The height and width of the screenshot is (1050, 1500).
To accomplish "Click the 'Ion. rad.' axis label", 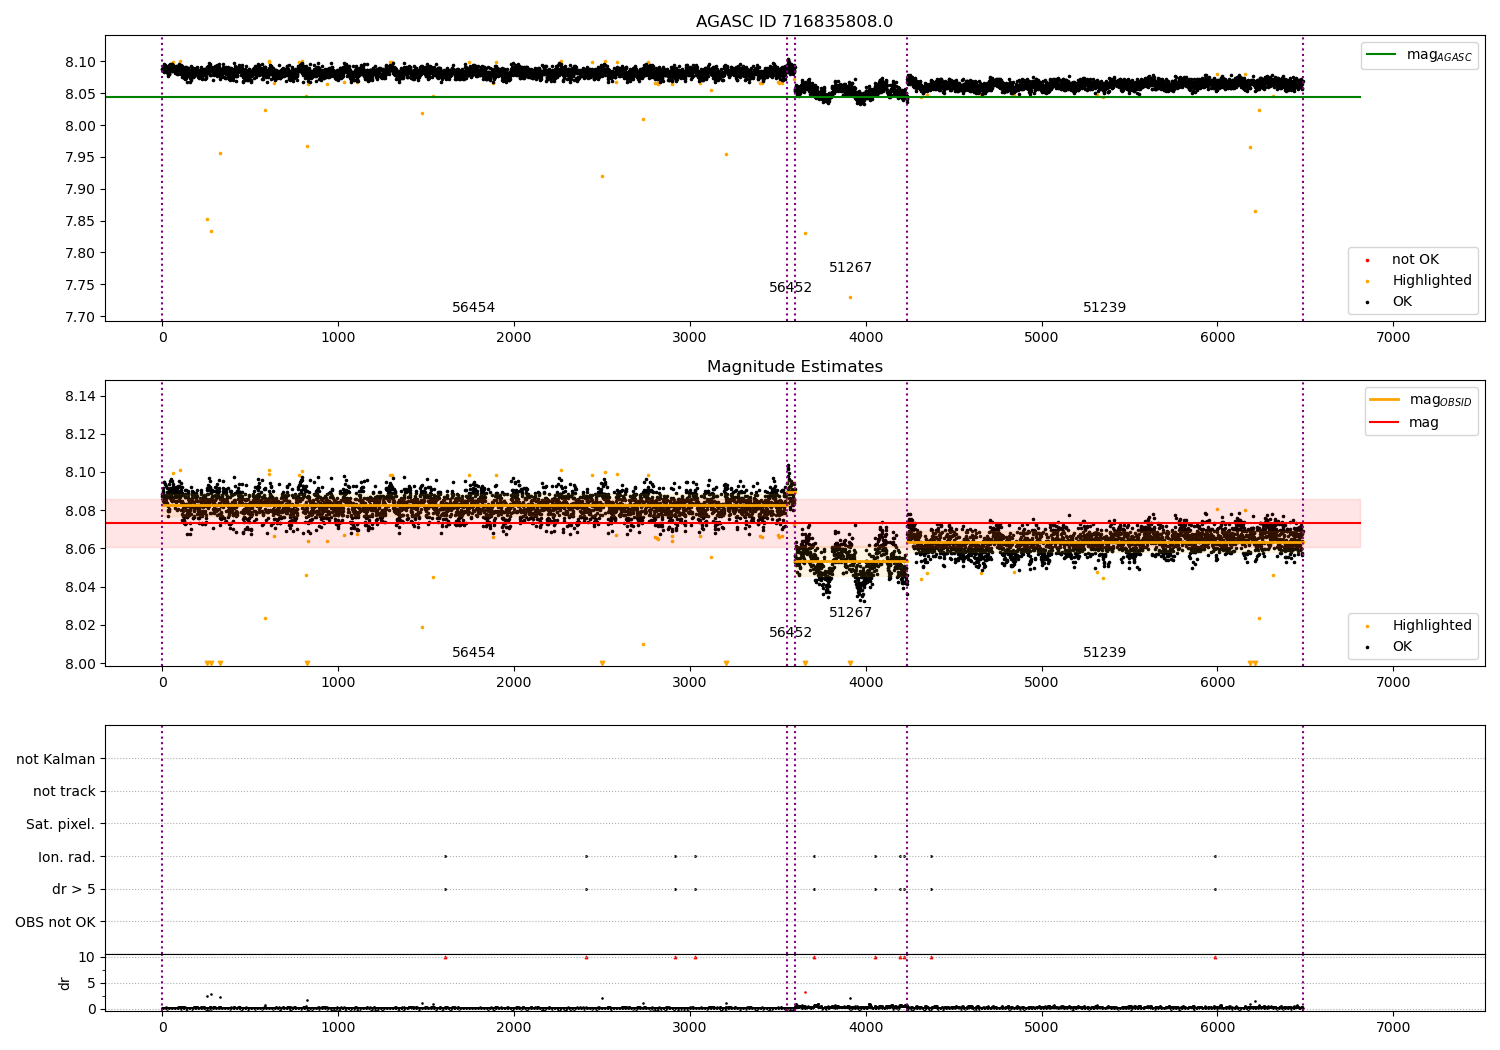I will tap(67, 857).
